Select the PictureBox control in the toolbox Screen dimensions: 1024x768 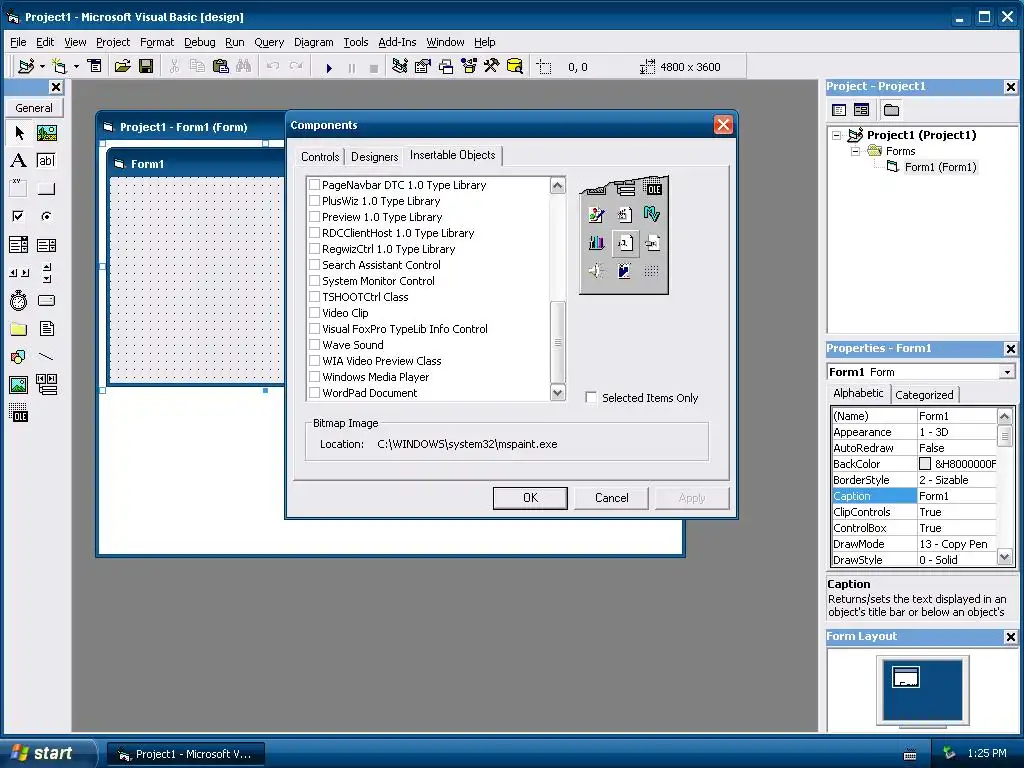click(x=46, y=133)
